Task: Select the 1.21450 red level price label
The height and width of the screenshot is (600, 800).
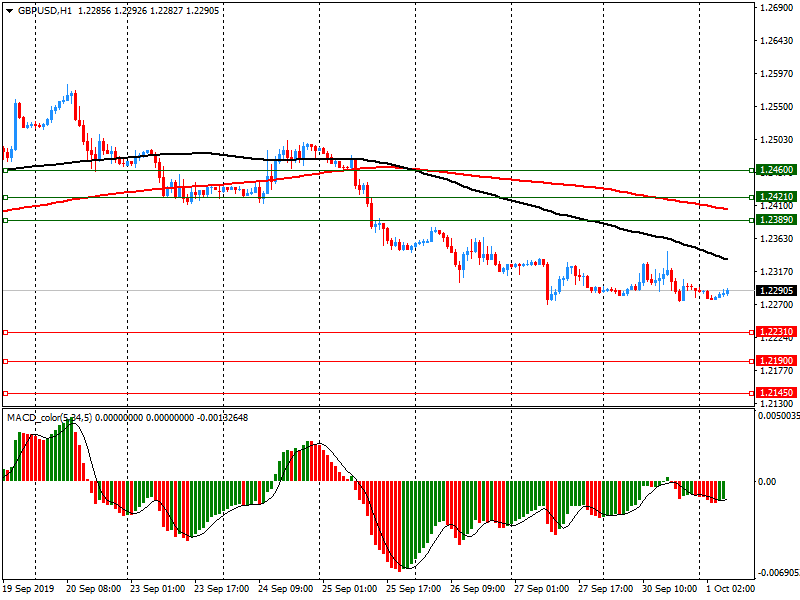Action: coord(776,393)
